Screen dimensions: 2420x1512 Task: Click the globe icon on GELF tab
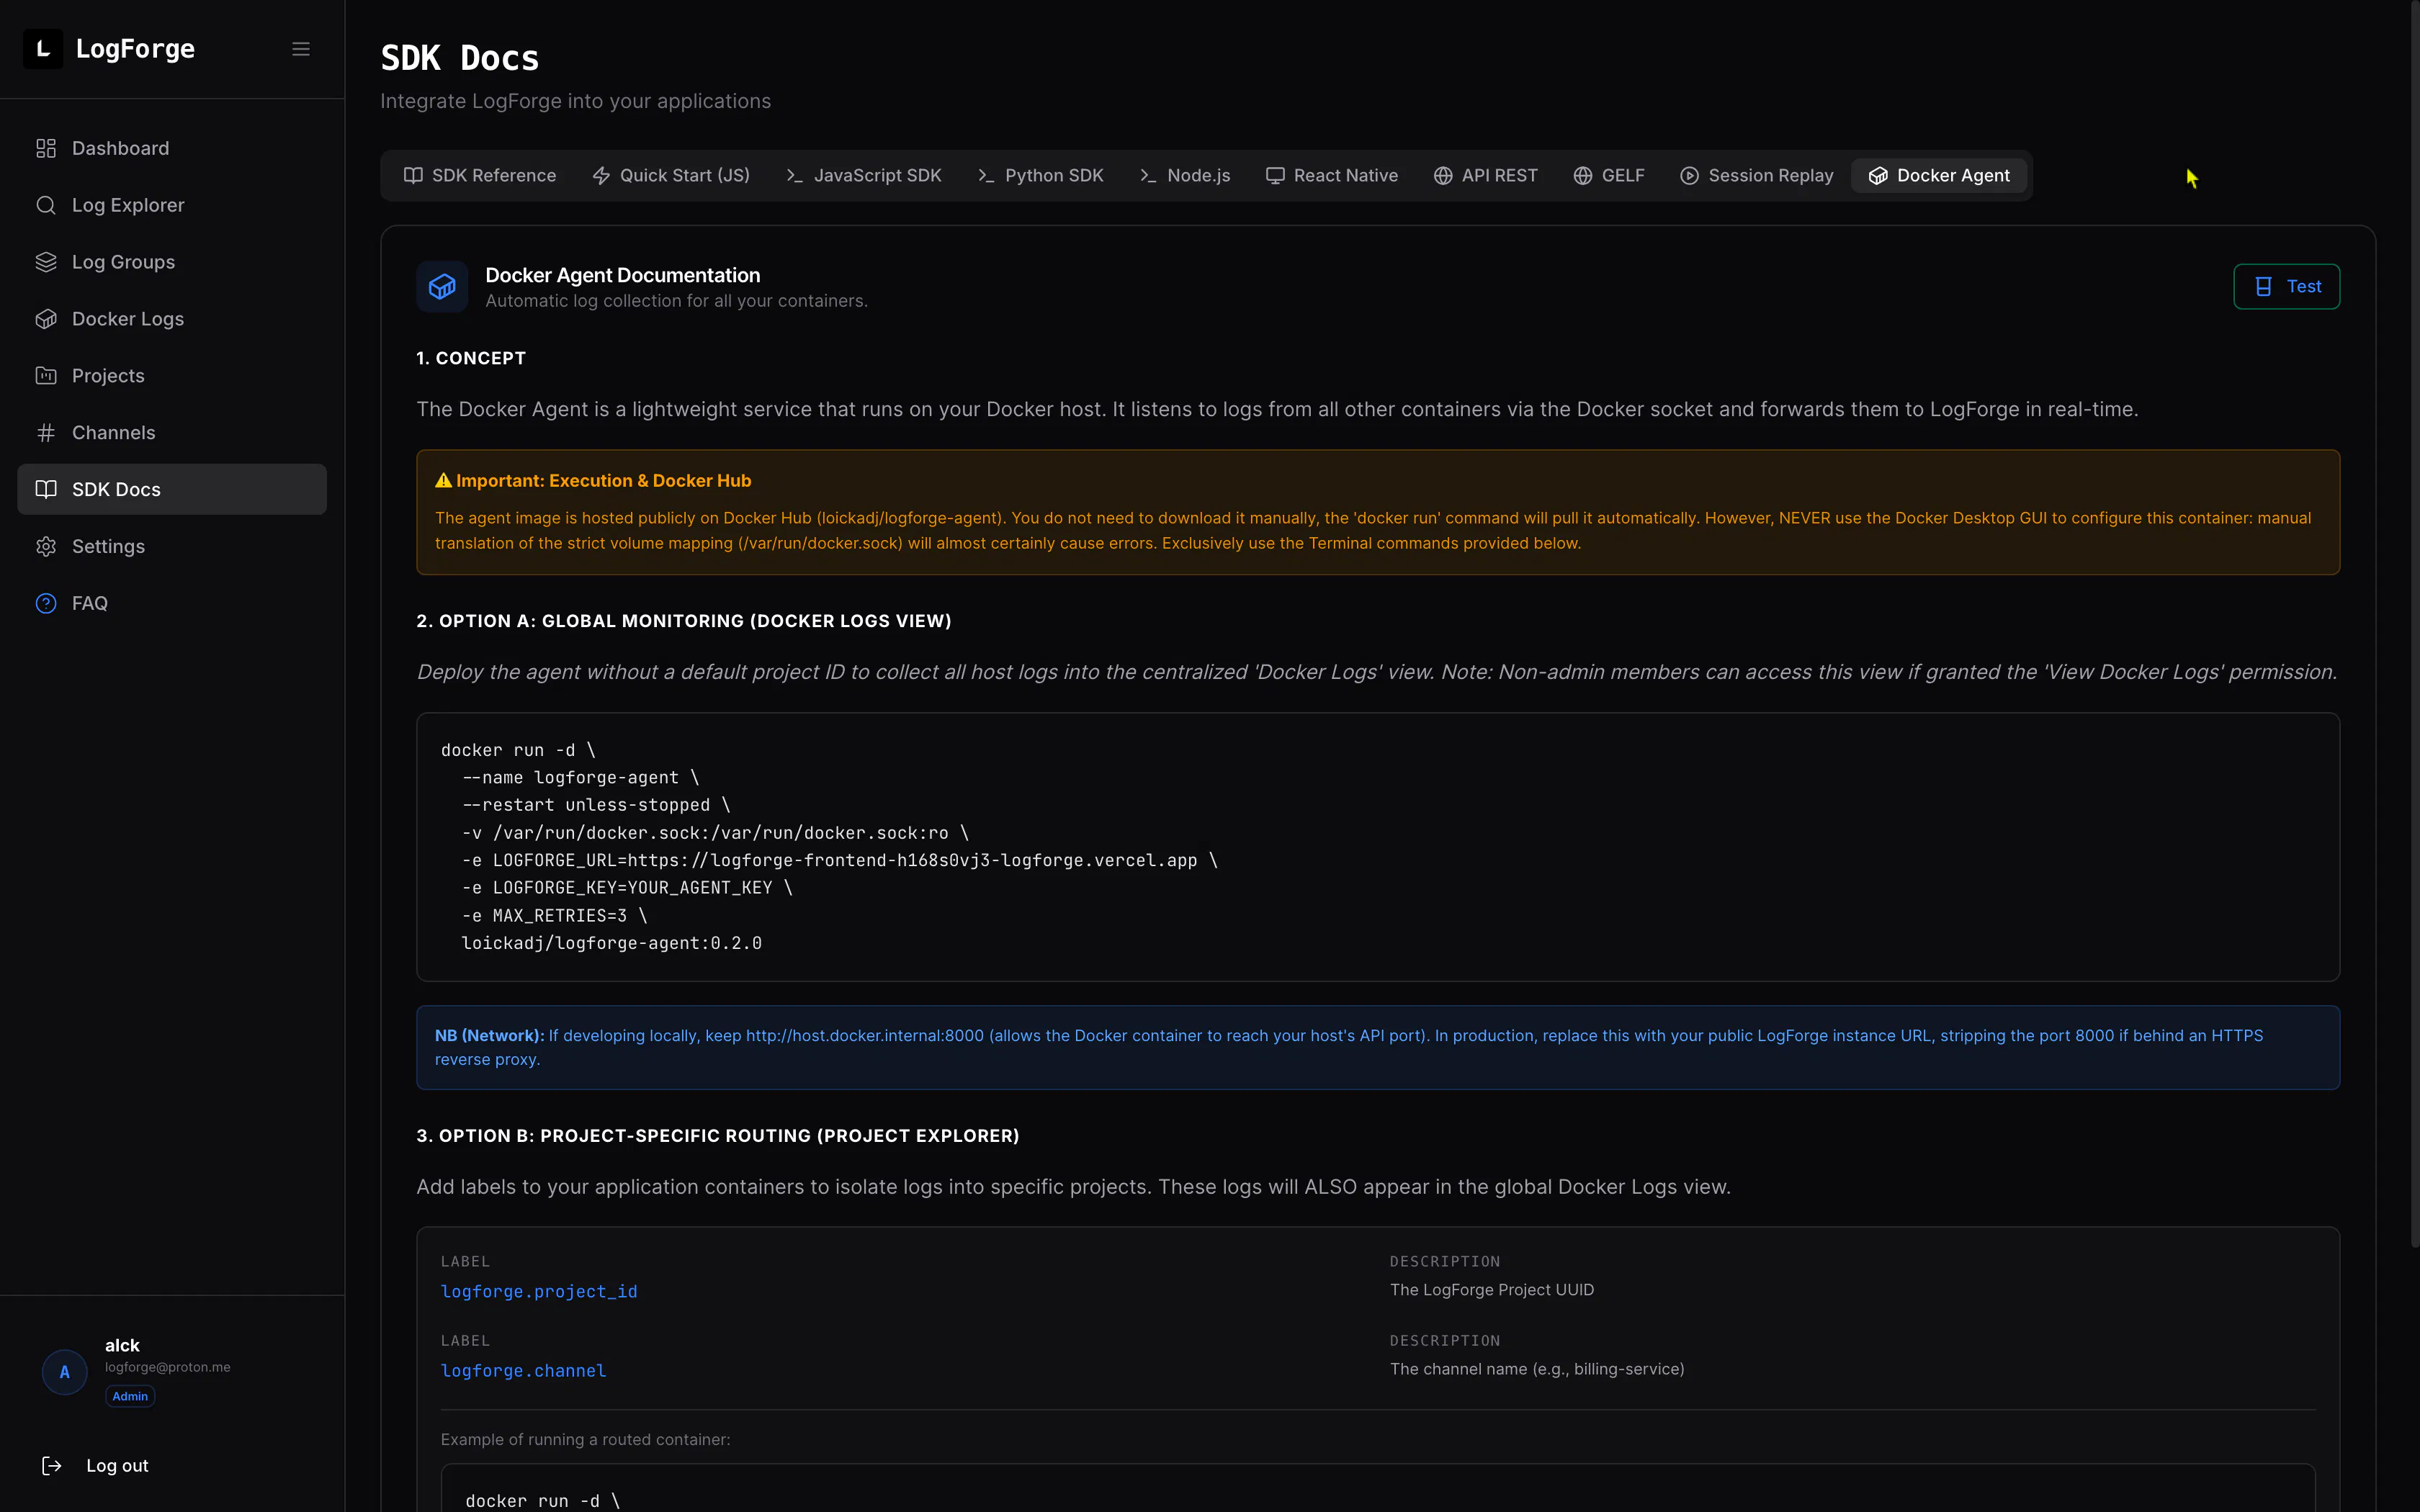point(1583,175)
